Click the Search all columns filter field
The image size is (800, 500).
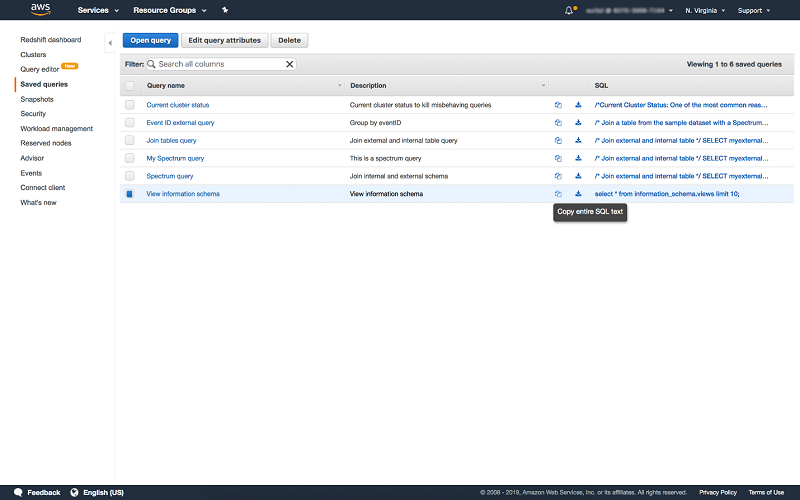[x=221, y=64]
